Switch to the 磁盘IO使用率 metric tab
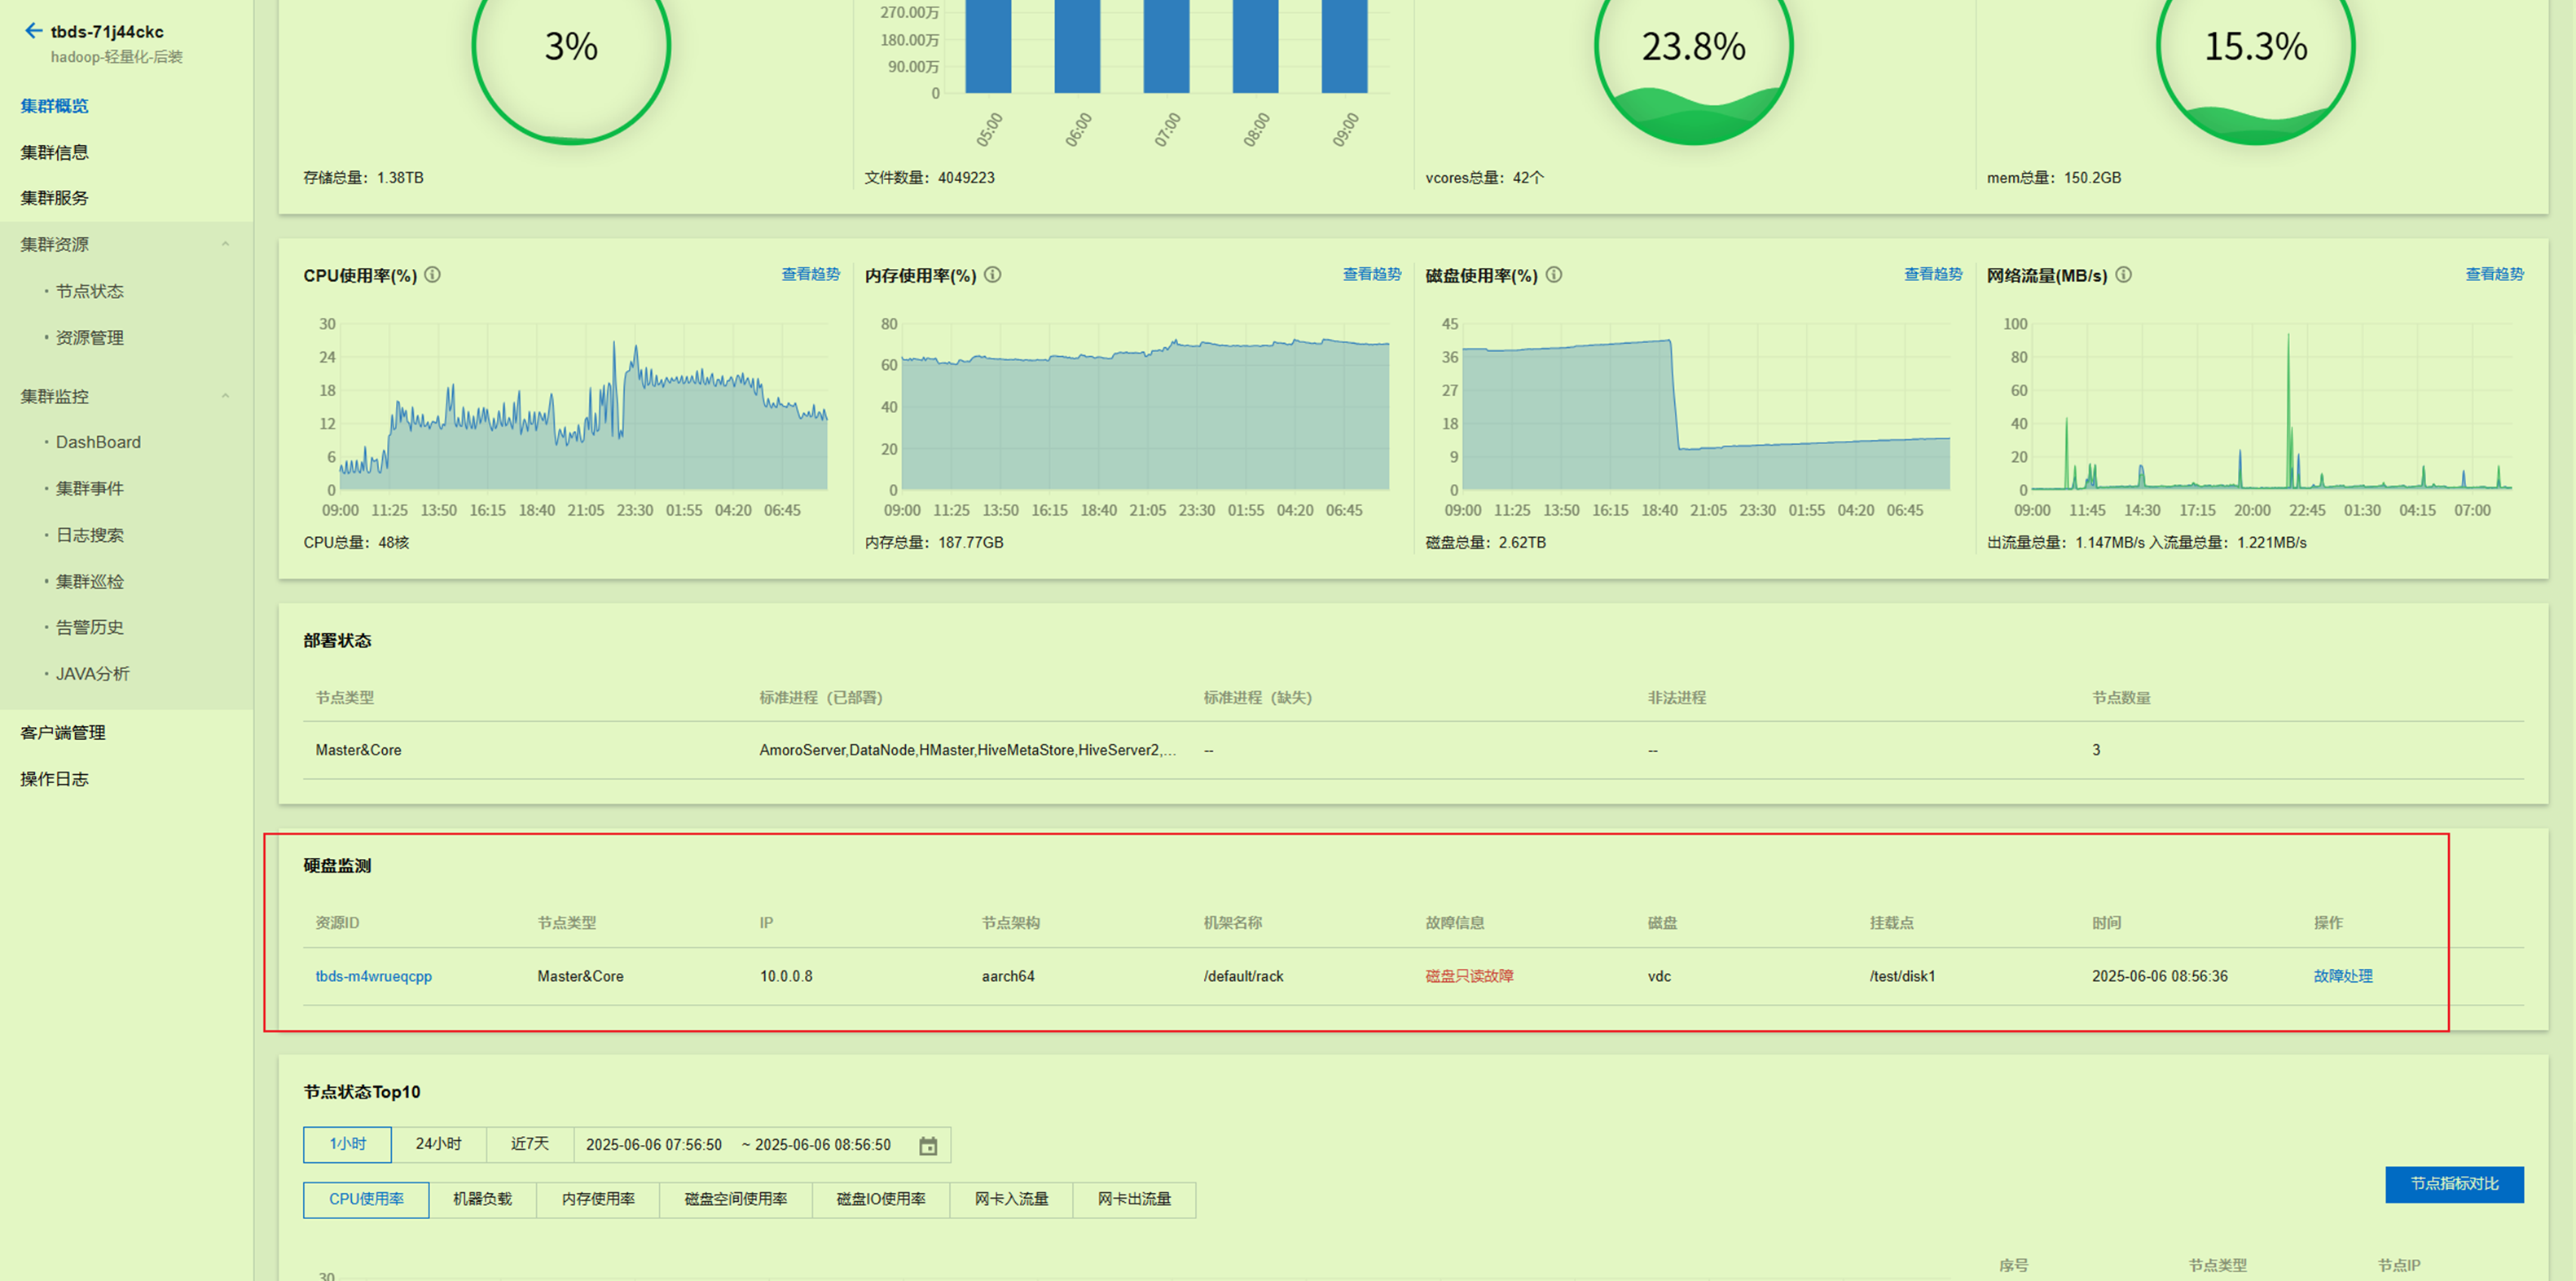The height and width of the screenshot is (1281, 2576). click(x=880, y=1199)
